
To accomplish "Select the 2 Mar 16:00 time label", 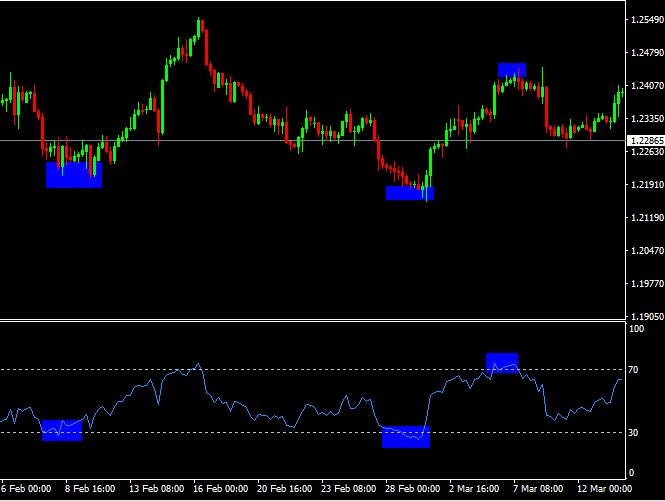I will [474, 489].
